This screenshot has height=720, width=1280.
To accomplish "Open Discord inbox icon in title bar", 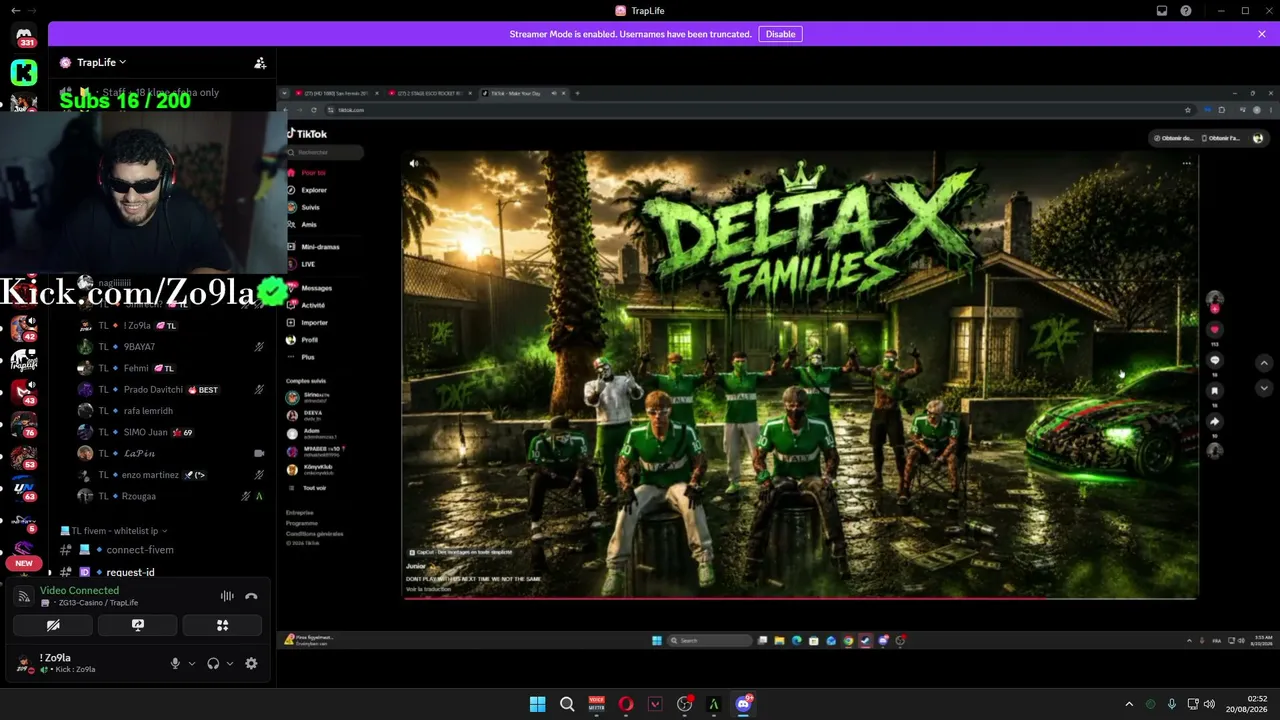I will [1162, 11].
